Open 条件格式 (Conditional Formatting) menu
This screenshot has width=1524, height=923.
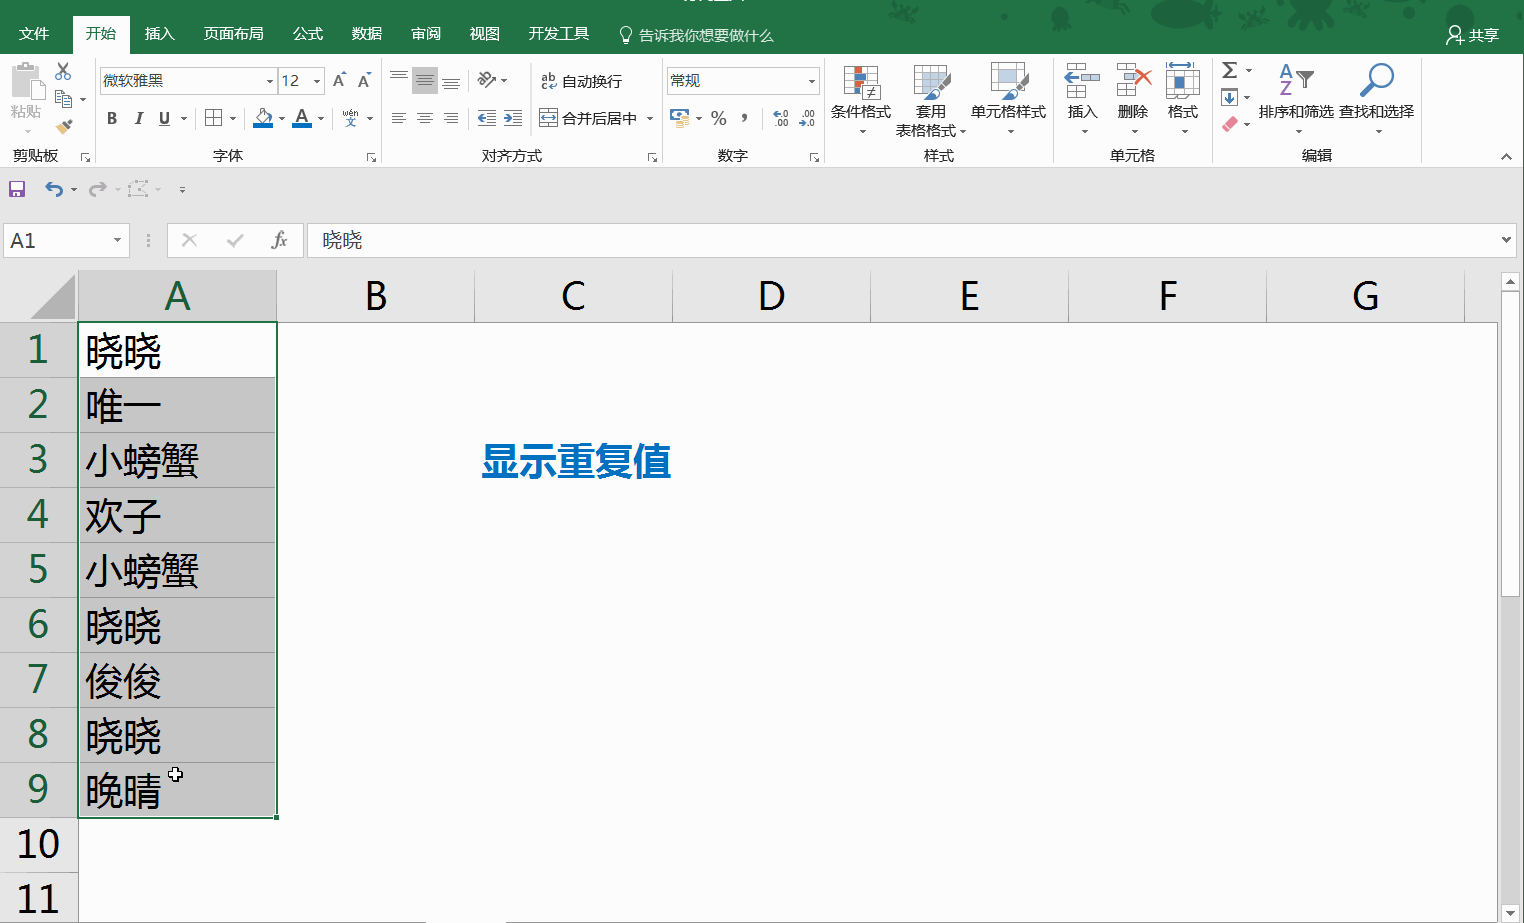pyautogui.click(x=860, y=97)
